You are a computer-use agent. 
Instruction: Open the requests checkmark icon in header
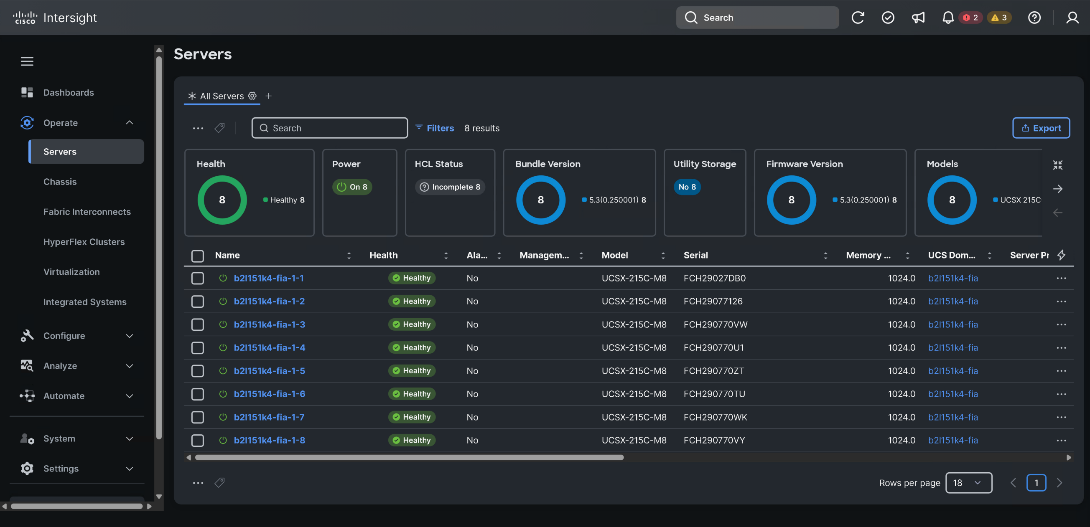click(x=888, y=17)
